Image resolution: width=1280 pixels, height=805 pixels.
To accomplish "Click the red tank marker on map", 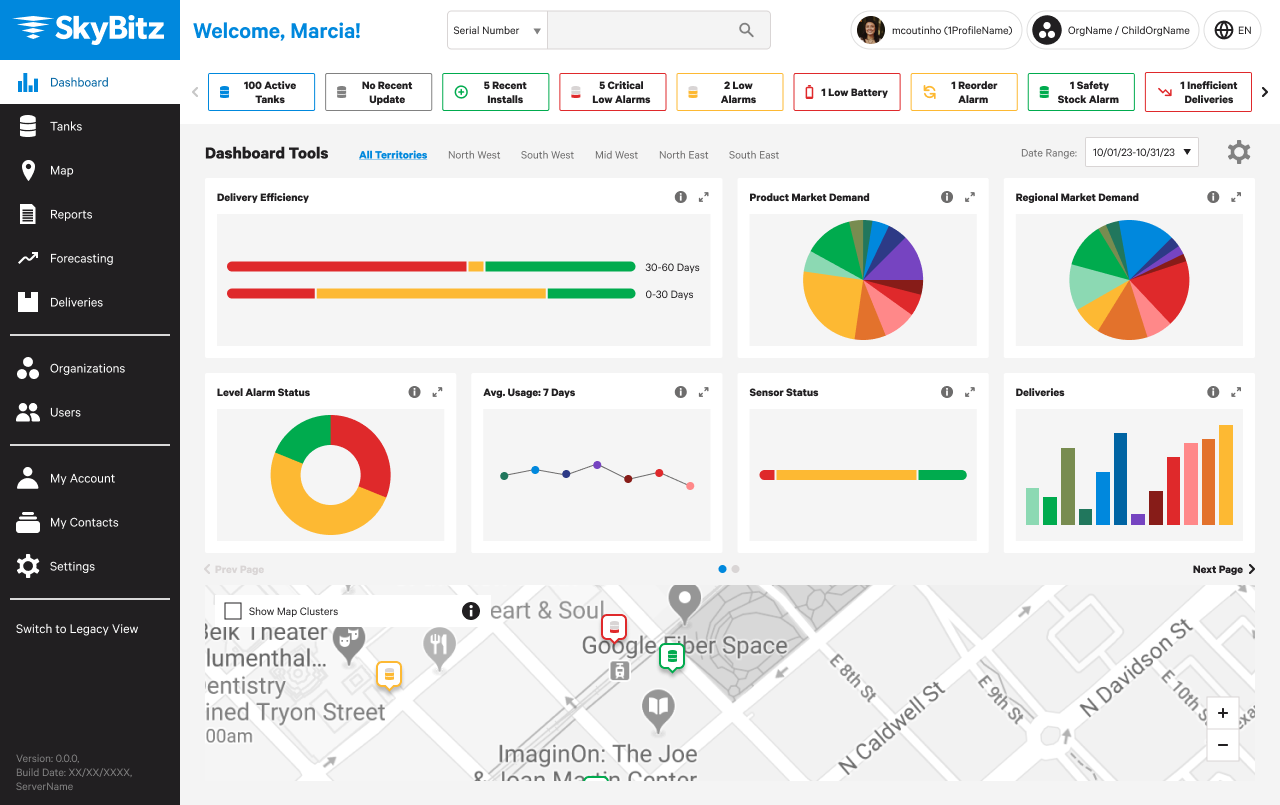I will [x=614, y=628].
